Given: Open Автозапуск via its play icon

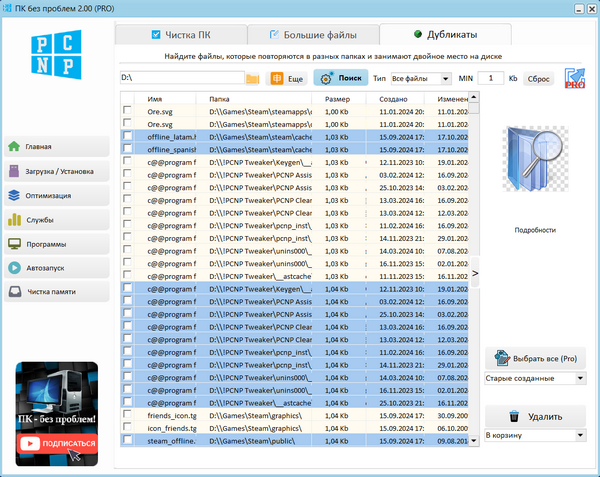Looking at the screenshot, I should pos(15,268).
